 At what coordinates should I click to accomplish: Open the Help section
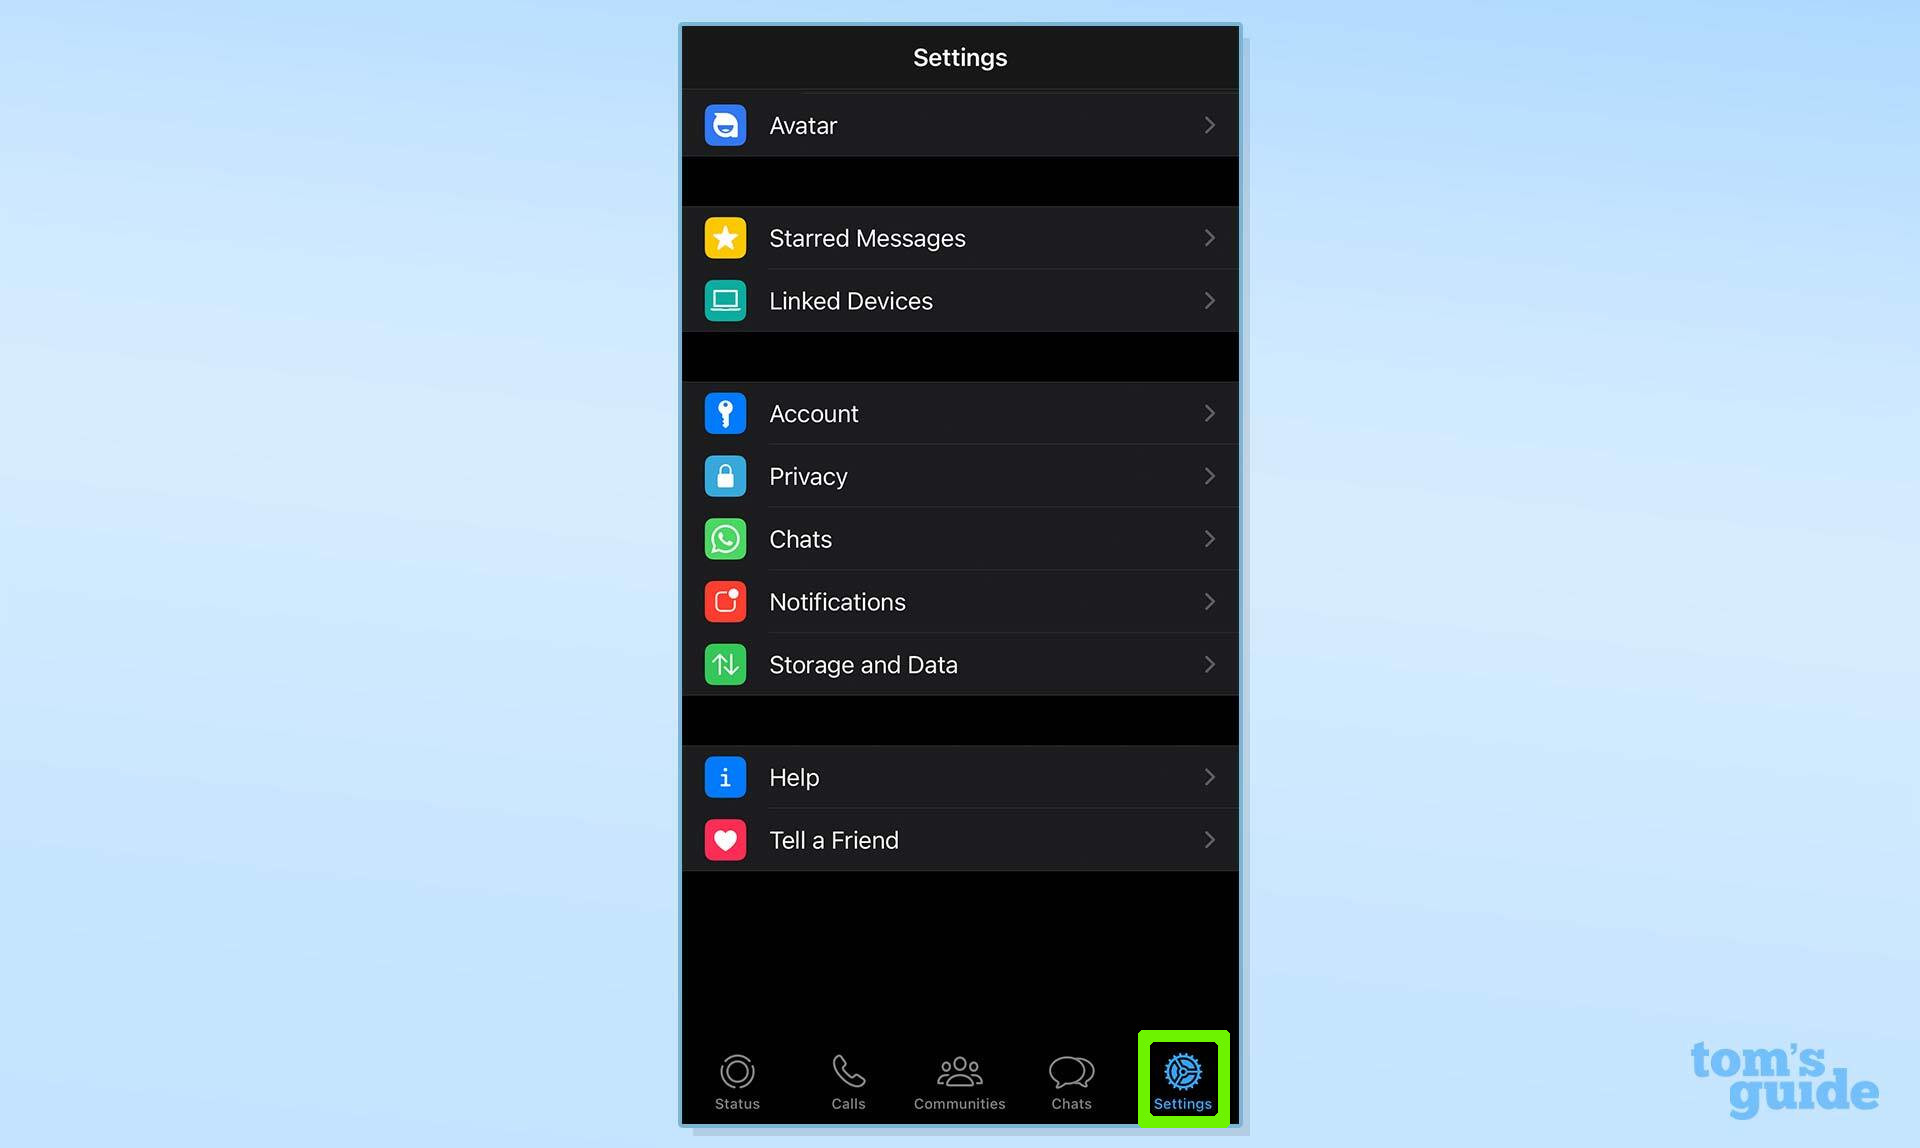[x=959, y=776]
